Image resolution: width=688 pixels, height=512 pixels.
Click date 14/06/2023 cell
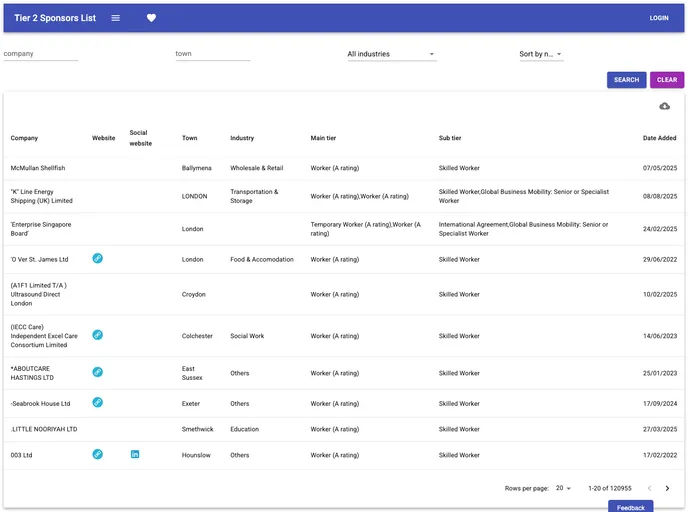(660, 336)
